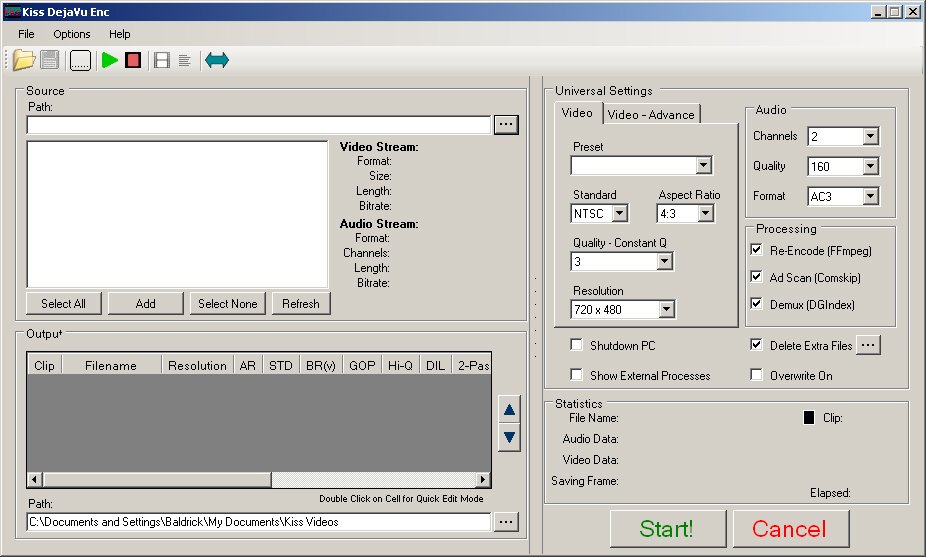
Task: Click the 2-Pas column header
Action: [x=472, y=366]
